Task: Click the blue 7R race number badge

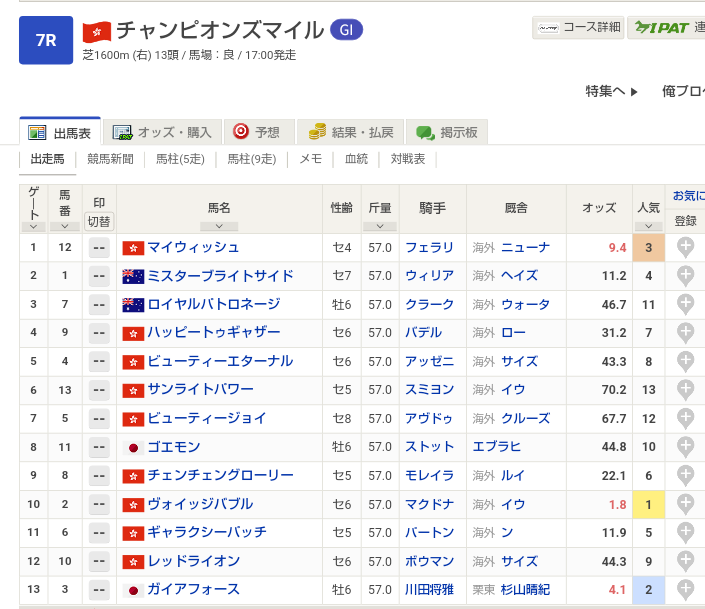Action: (x=46, y=40)
